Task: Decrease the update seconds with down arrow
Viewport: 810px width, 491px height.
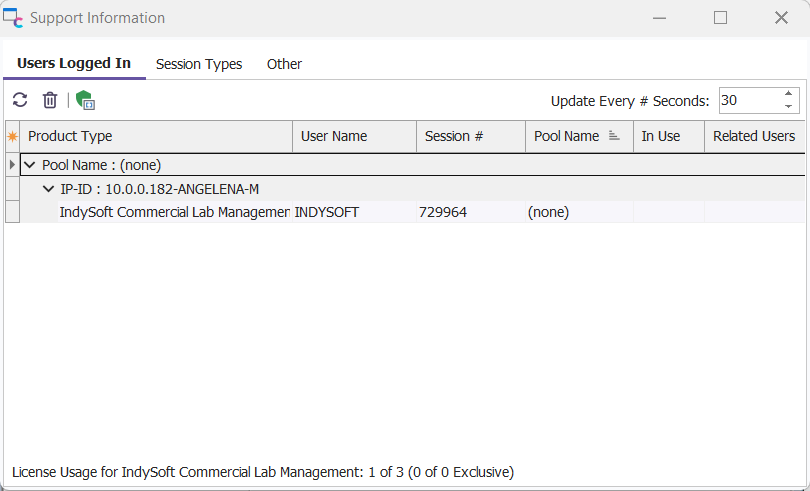Action: (x=788, y=106)
